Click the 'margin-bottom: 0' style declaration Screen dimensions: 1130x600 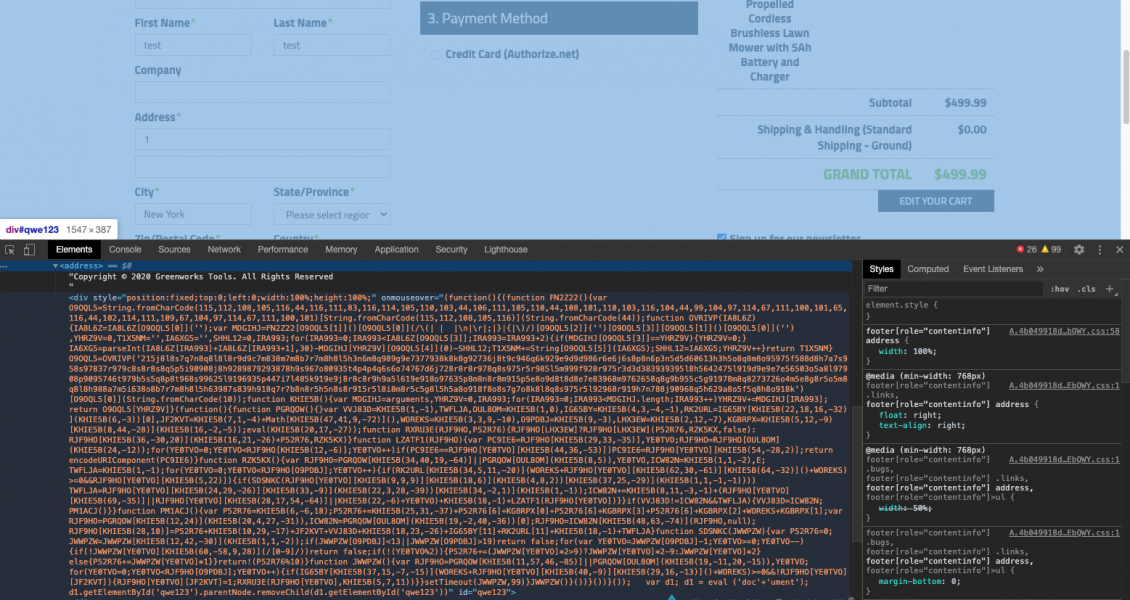pyautogui.click(x=920, y=581)
